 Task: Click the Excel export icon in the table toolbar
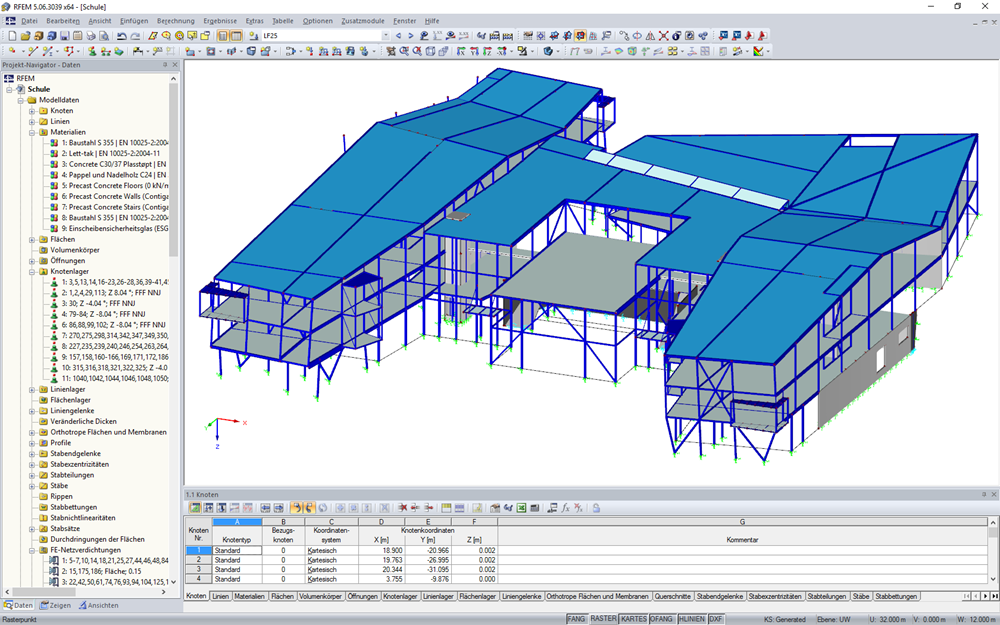522,510
